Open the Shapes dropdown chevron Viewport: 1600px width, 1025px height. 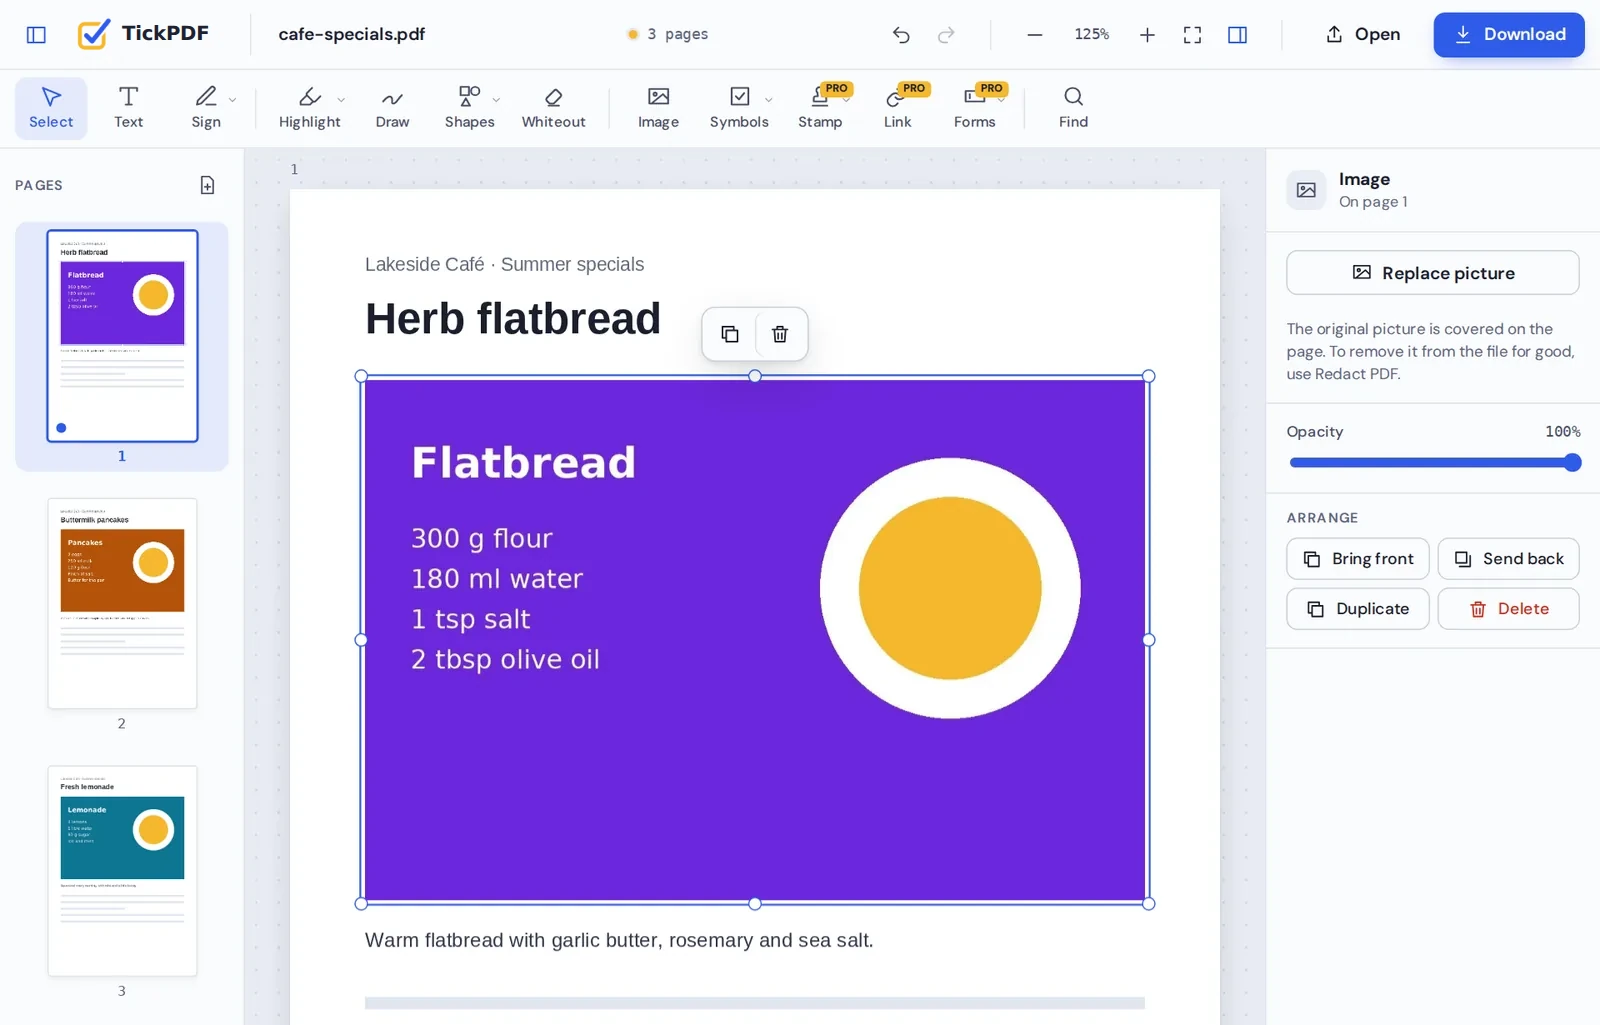[497, 100]
